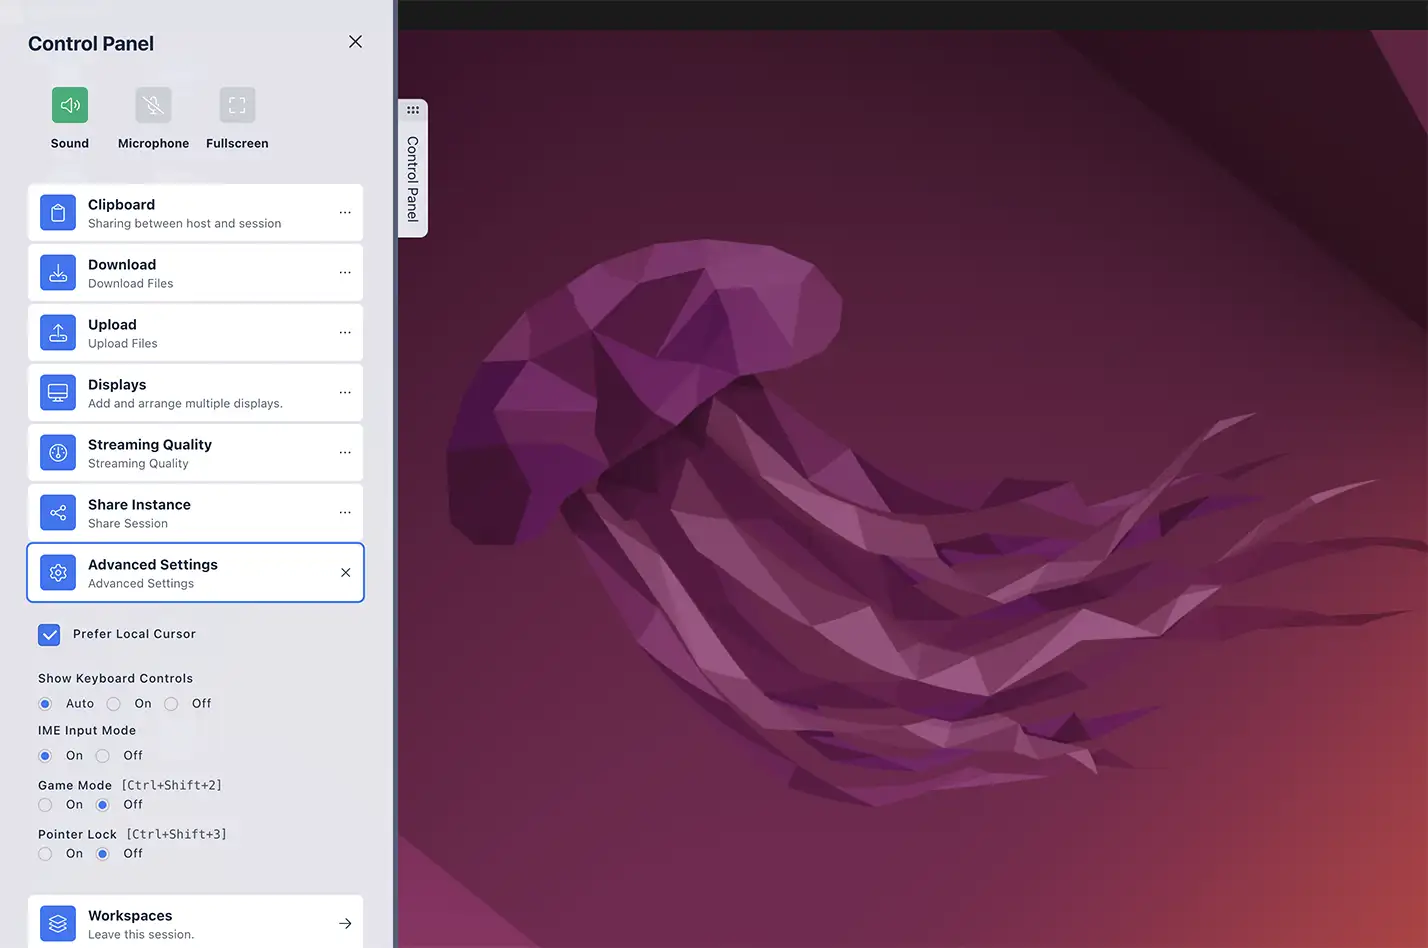The width and height of the screenshot is (1428, 948).
Task: Enter fullscreen using the Fullscreen icon
Action: coord(237,104)
